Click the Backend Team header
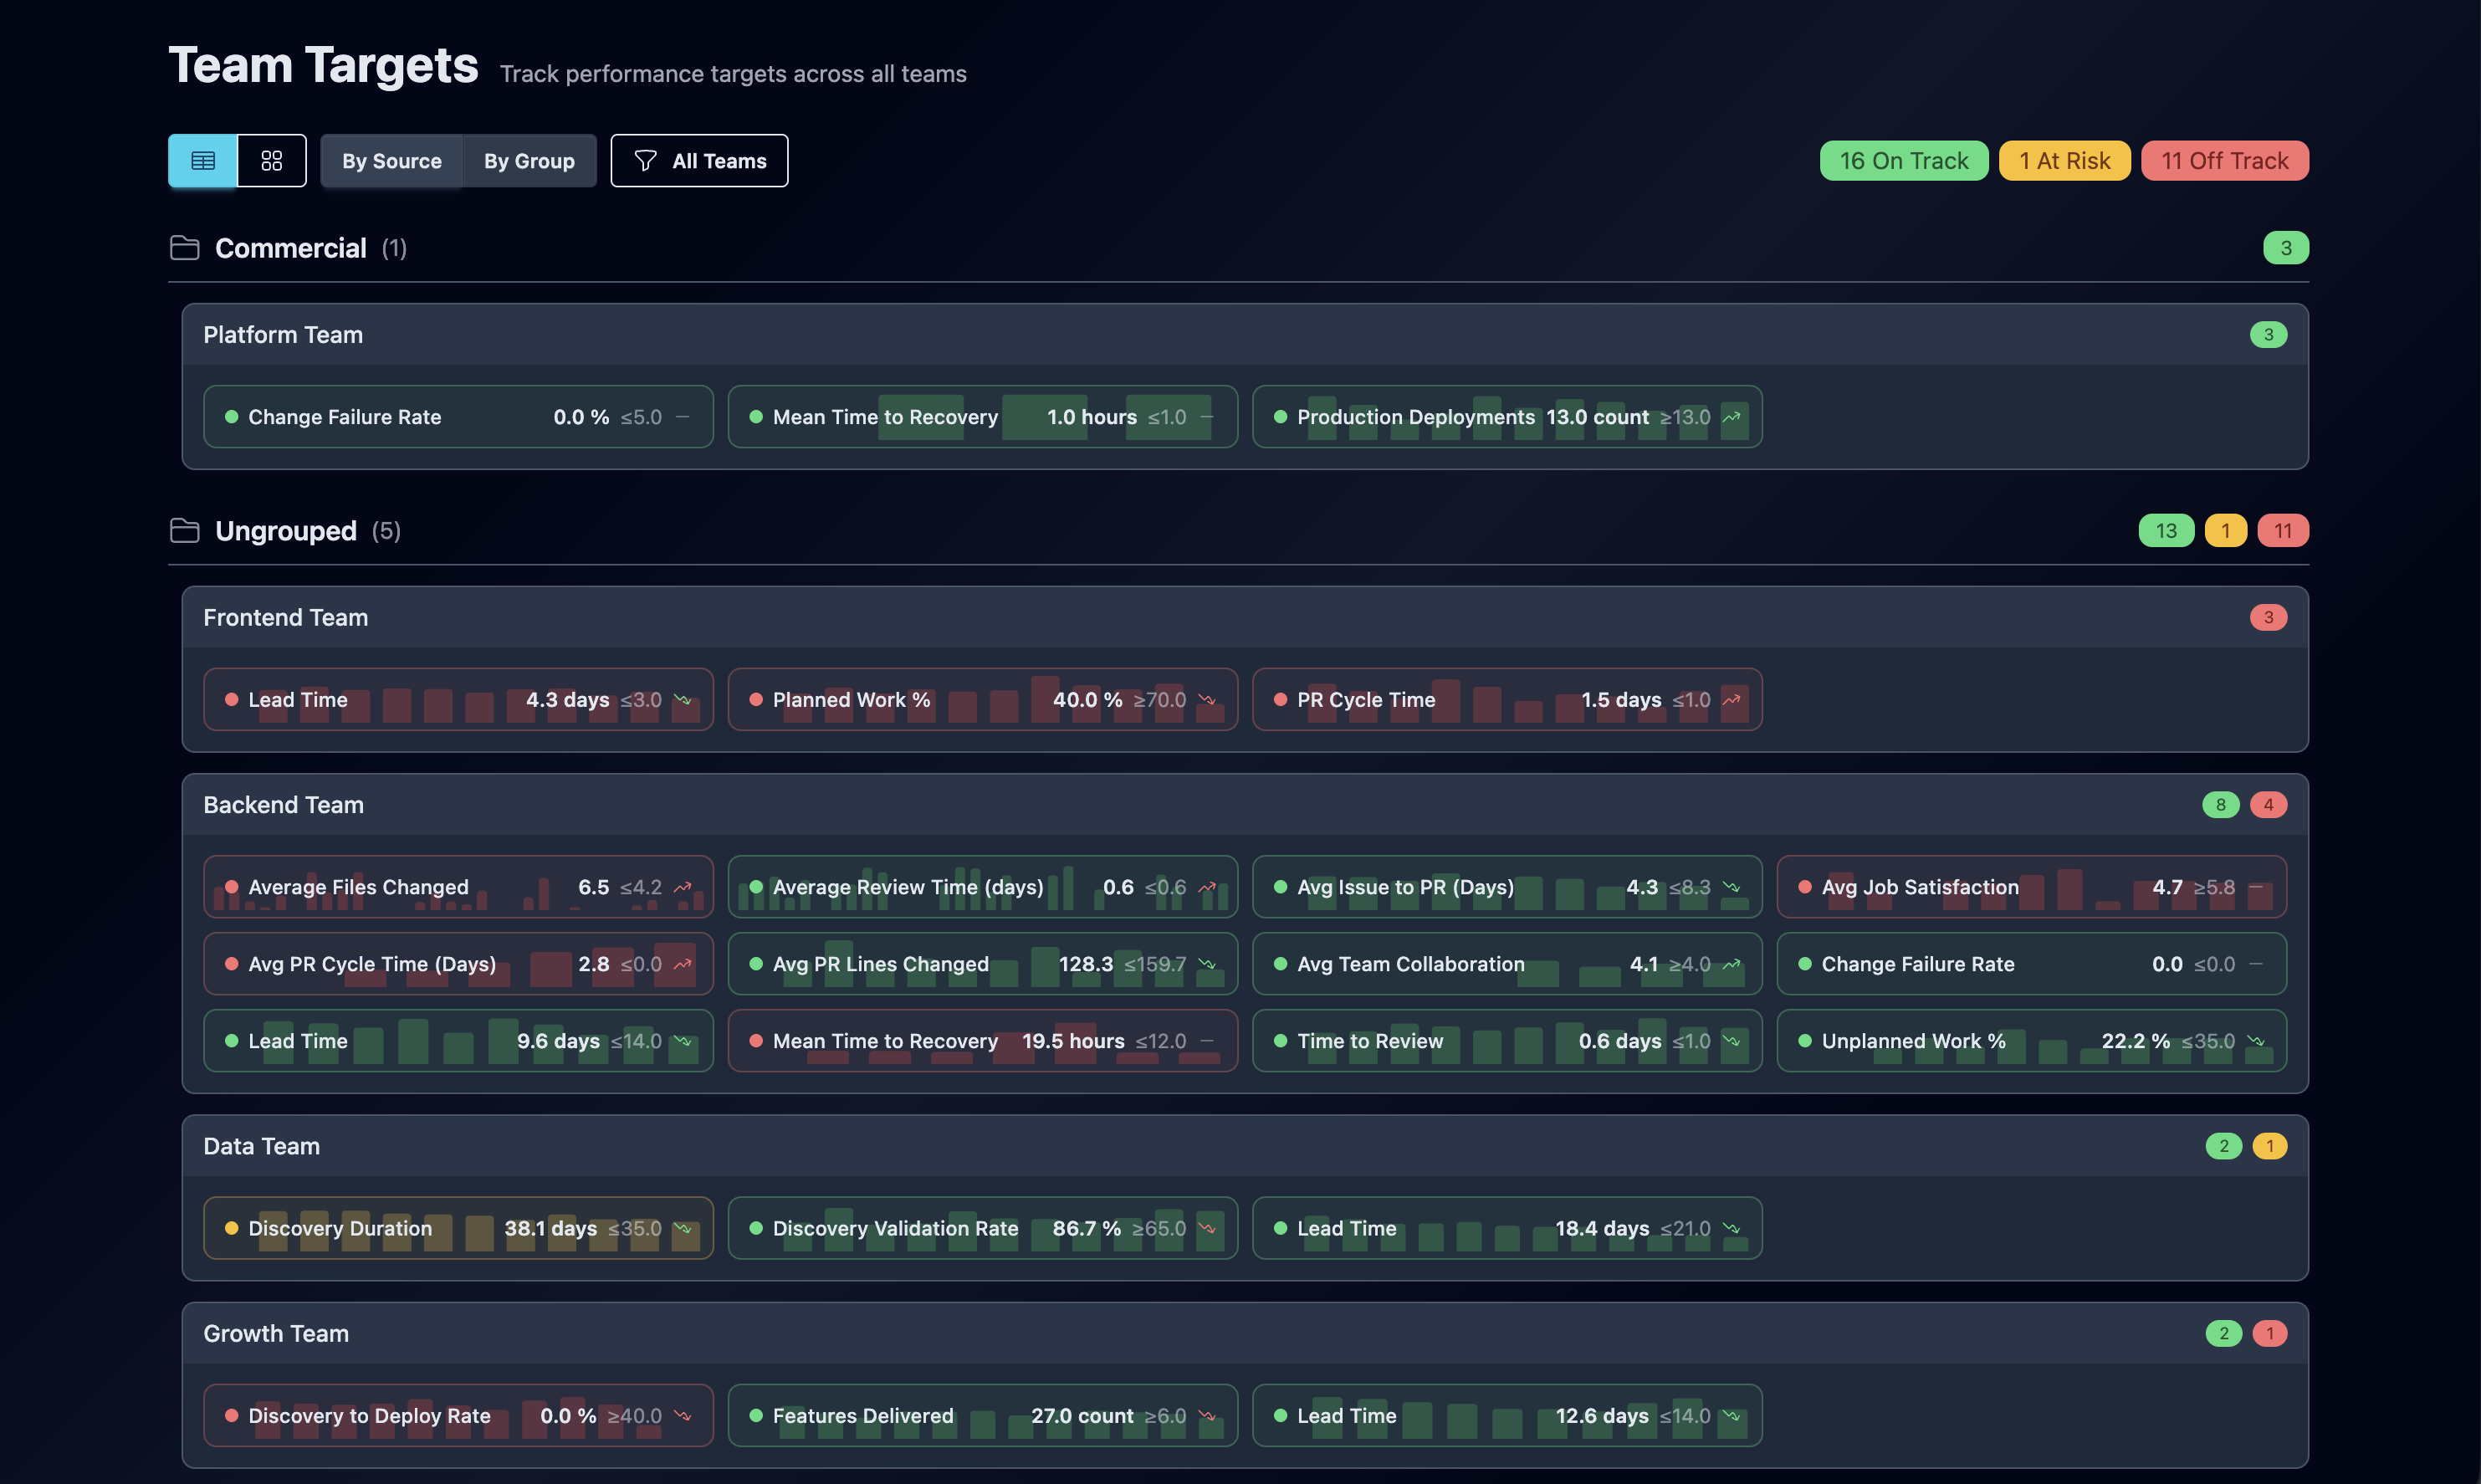The height and width of the screenshot is (1484, 2481). 284,805
